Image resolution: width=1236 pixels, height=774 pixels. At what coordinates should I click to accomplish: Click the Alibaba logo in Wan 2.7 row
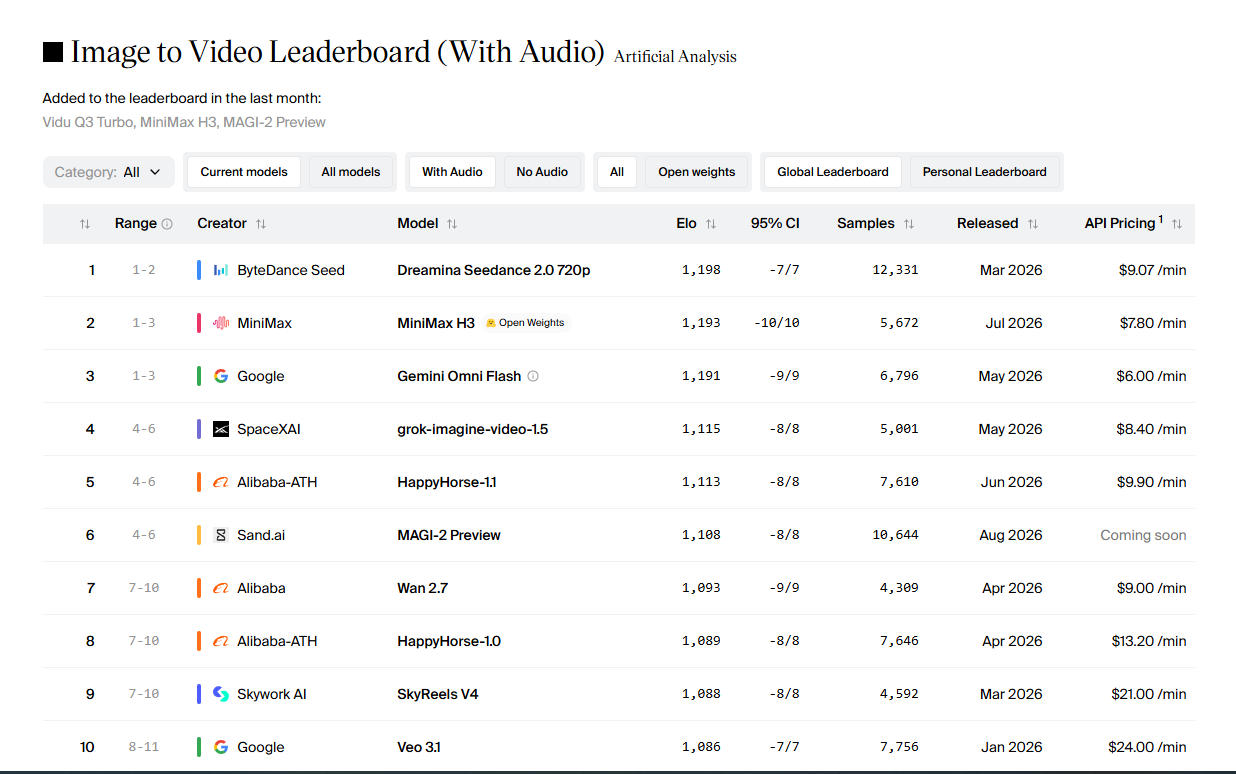221,588
